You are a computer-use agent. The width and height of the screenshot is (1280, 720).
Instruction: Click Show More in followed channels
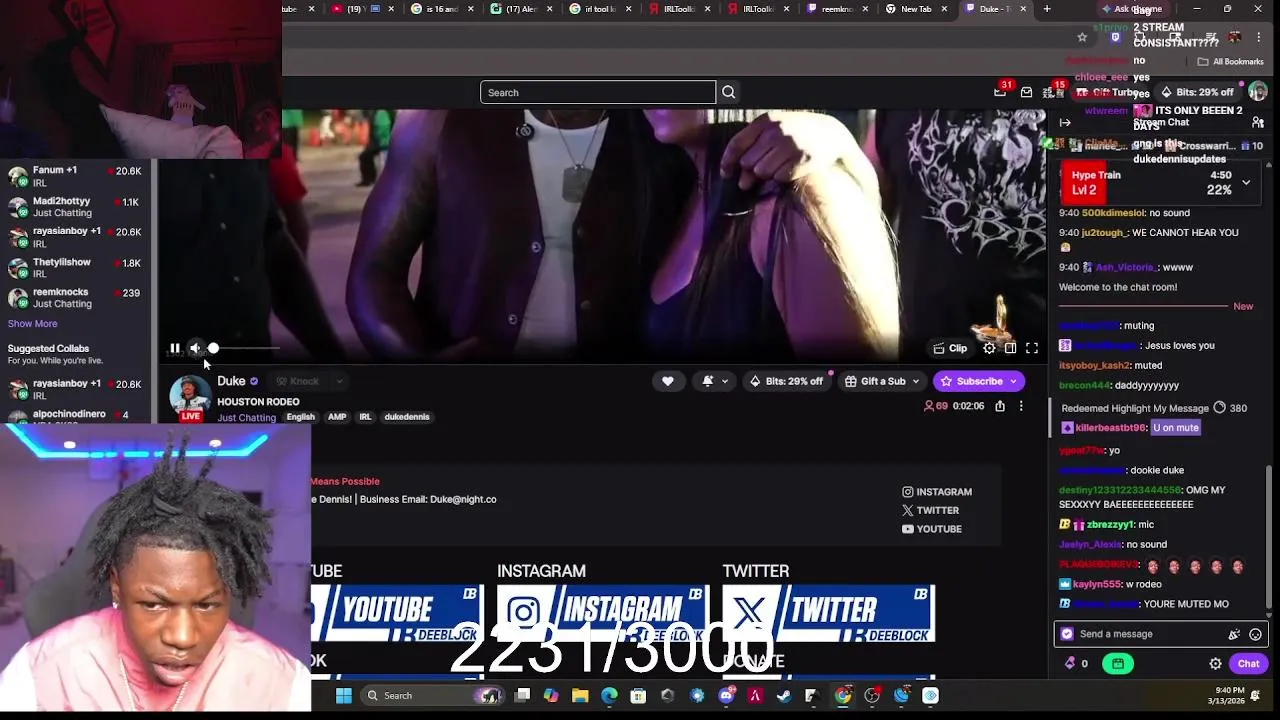[32, 324]
